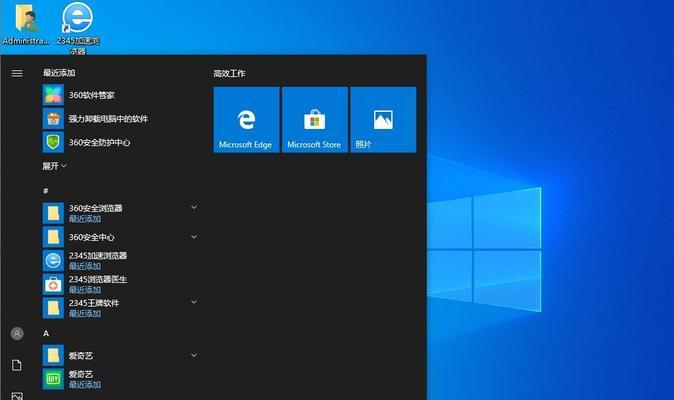Expand the 2345王牌软件 folder chevron
674x400 pixels.
[x=194, y=302]
